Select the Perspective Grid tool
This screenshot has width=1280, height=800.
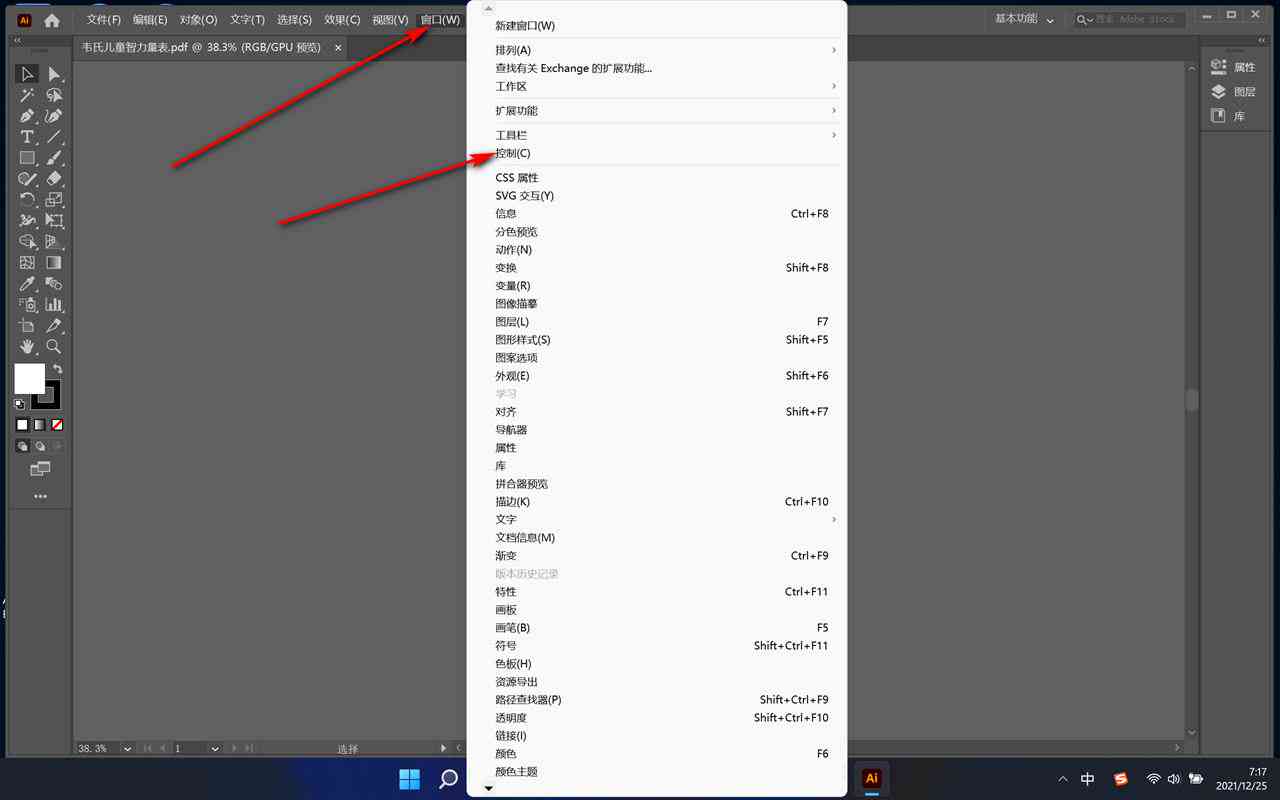54,242
